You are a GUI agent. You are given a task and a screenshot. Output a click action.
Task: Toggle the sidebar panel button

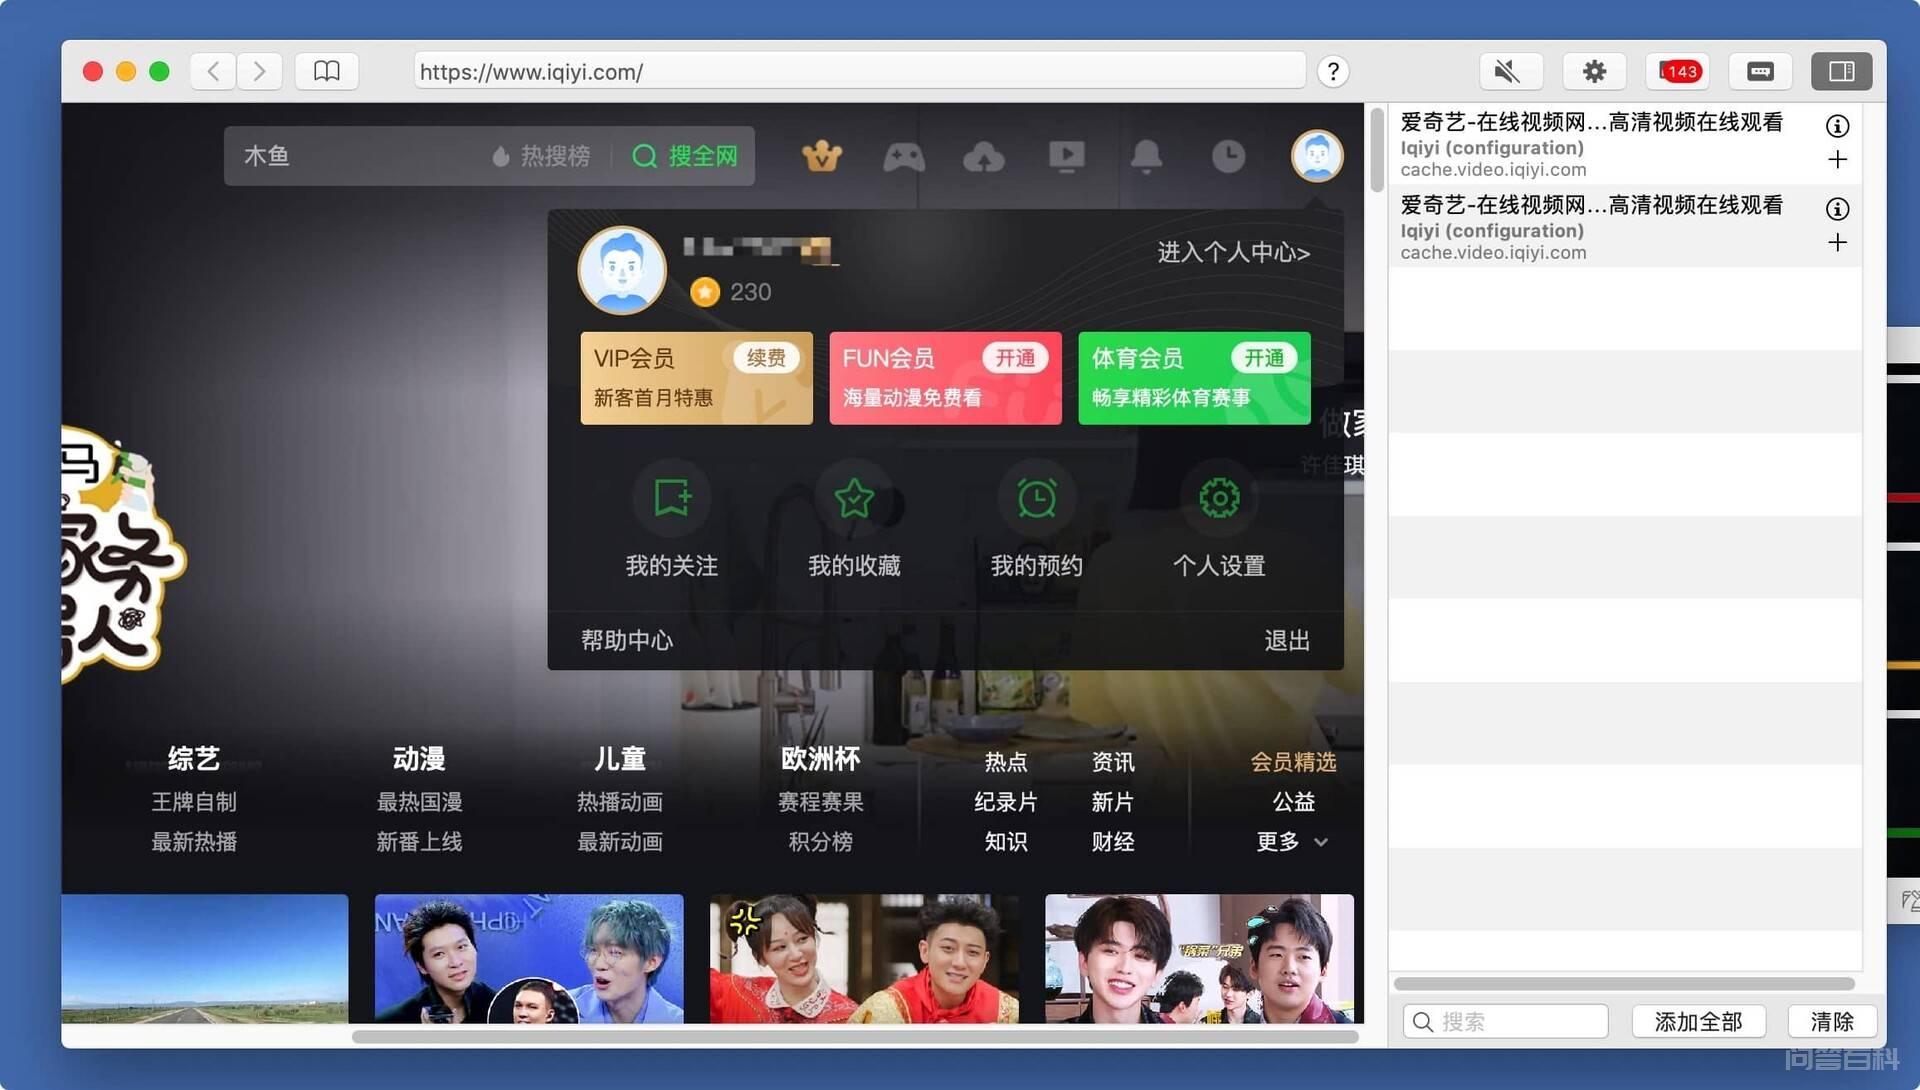tap(1841, 71)
